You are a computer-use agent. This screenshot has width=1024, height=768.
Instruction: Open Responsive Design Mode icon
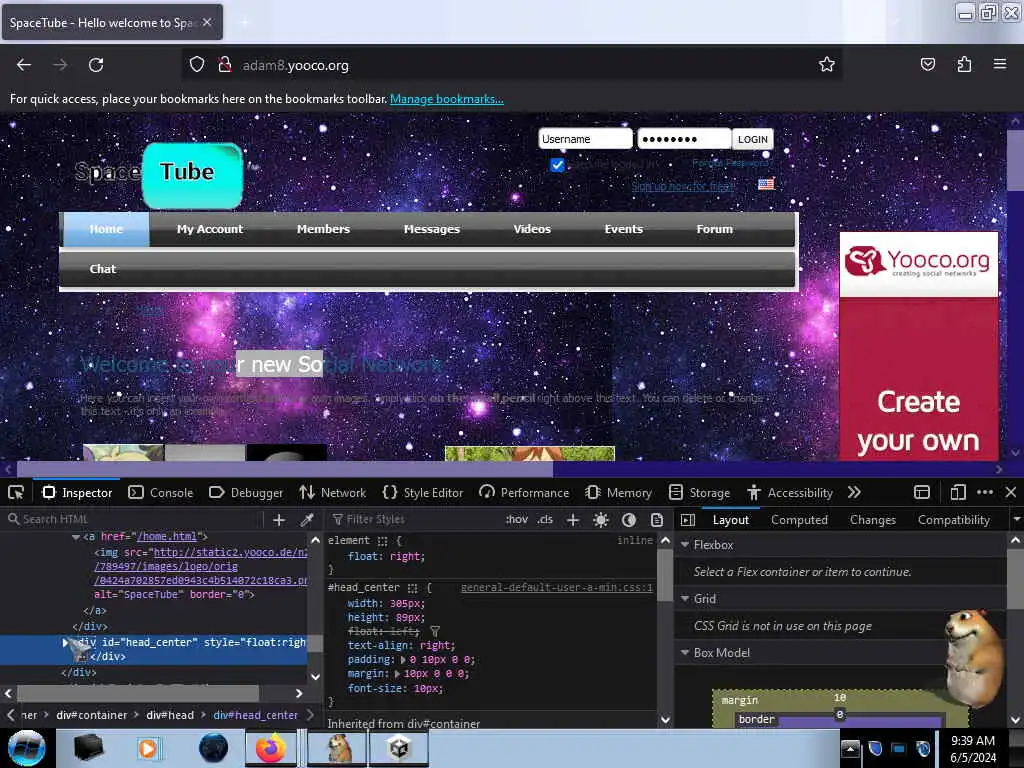958,492
